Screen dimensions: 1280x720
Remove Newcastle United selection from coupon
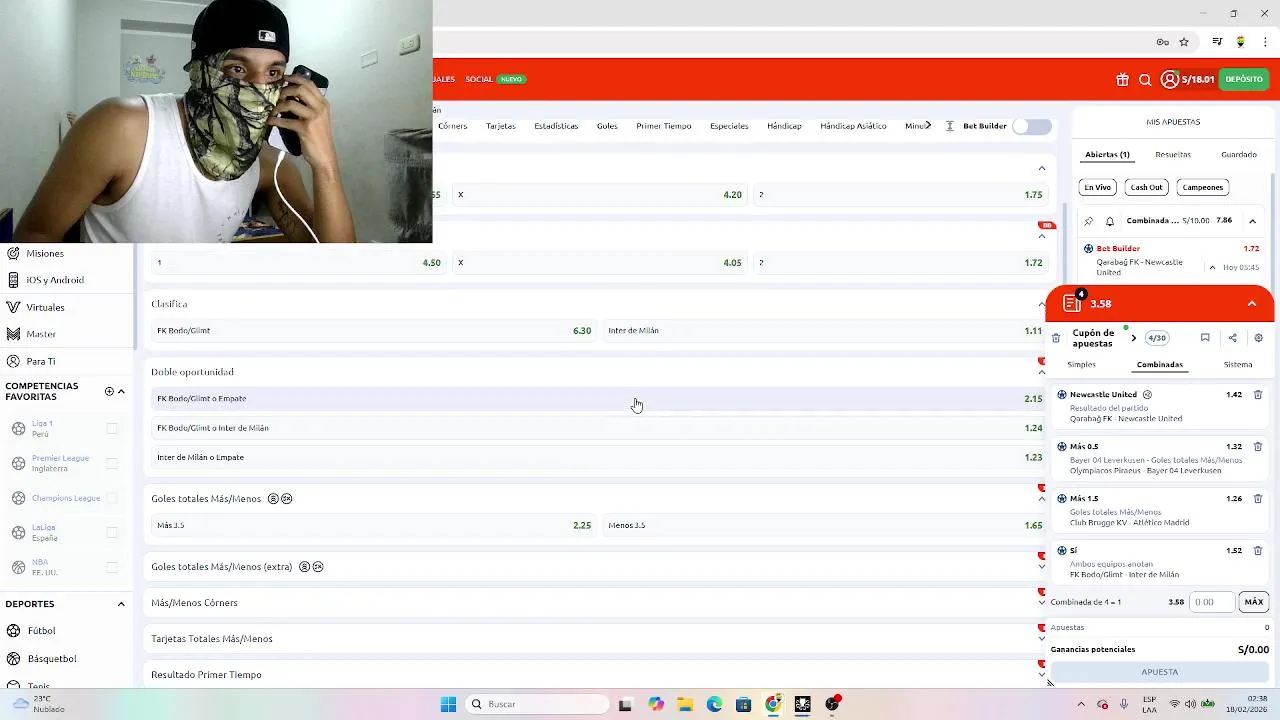point(1258,395)
